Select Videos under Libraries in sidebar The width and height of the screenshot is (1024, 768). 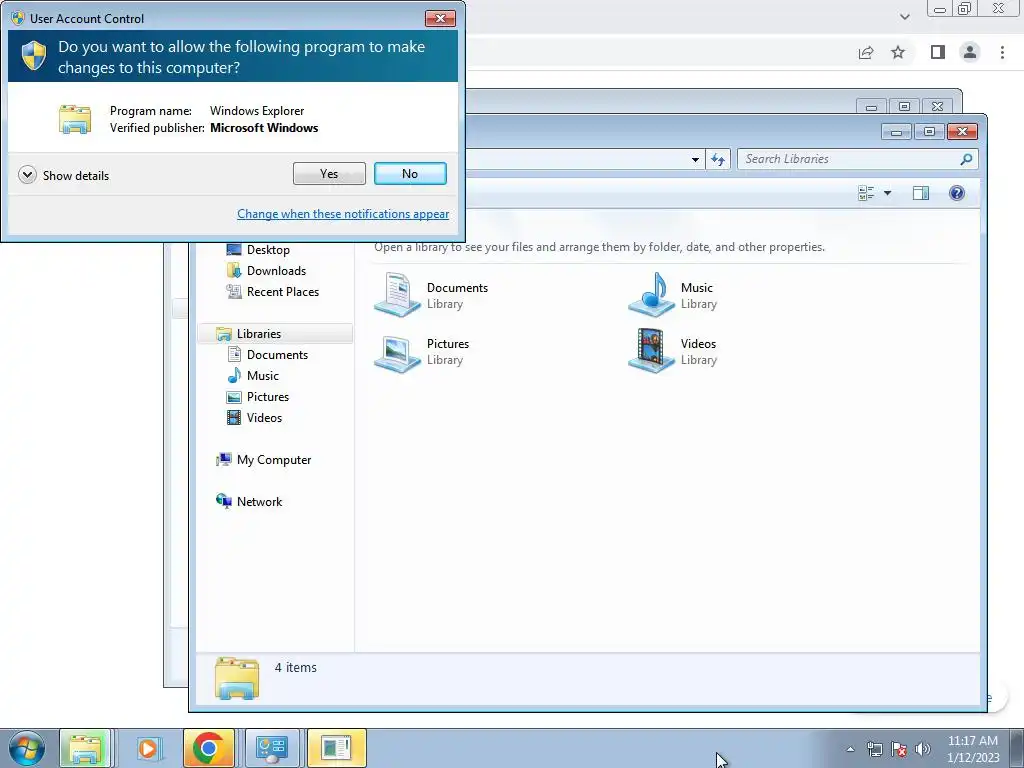pyautogui.click(x=264, y=417)
